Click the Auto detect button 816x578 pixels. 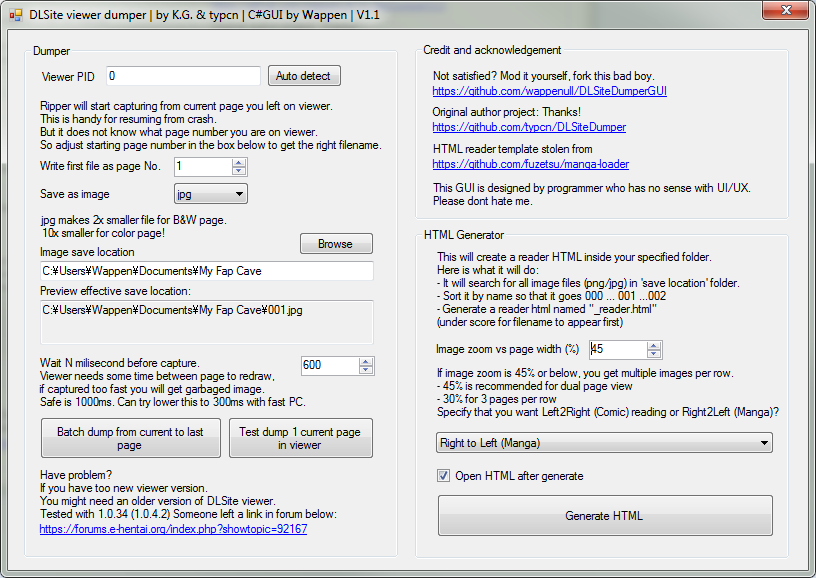tap(304, 76)
